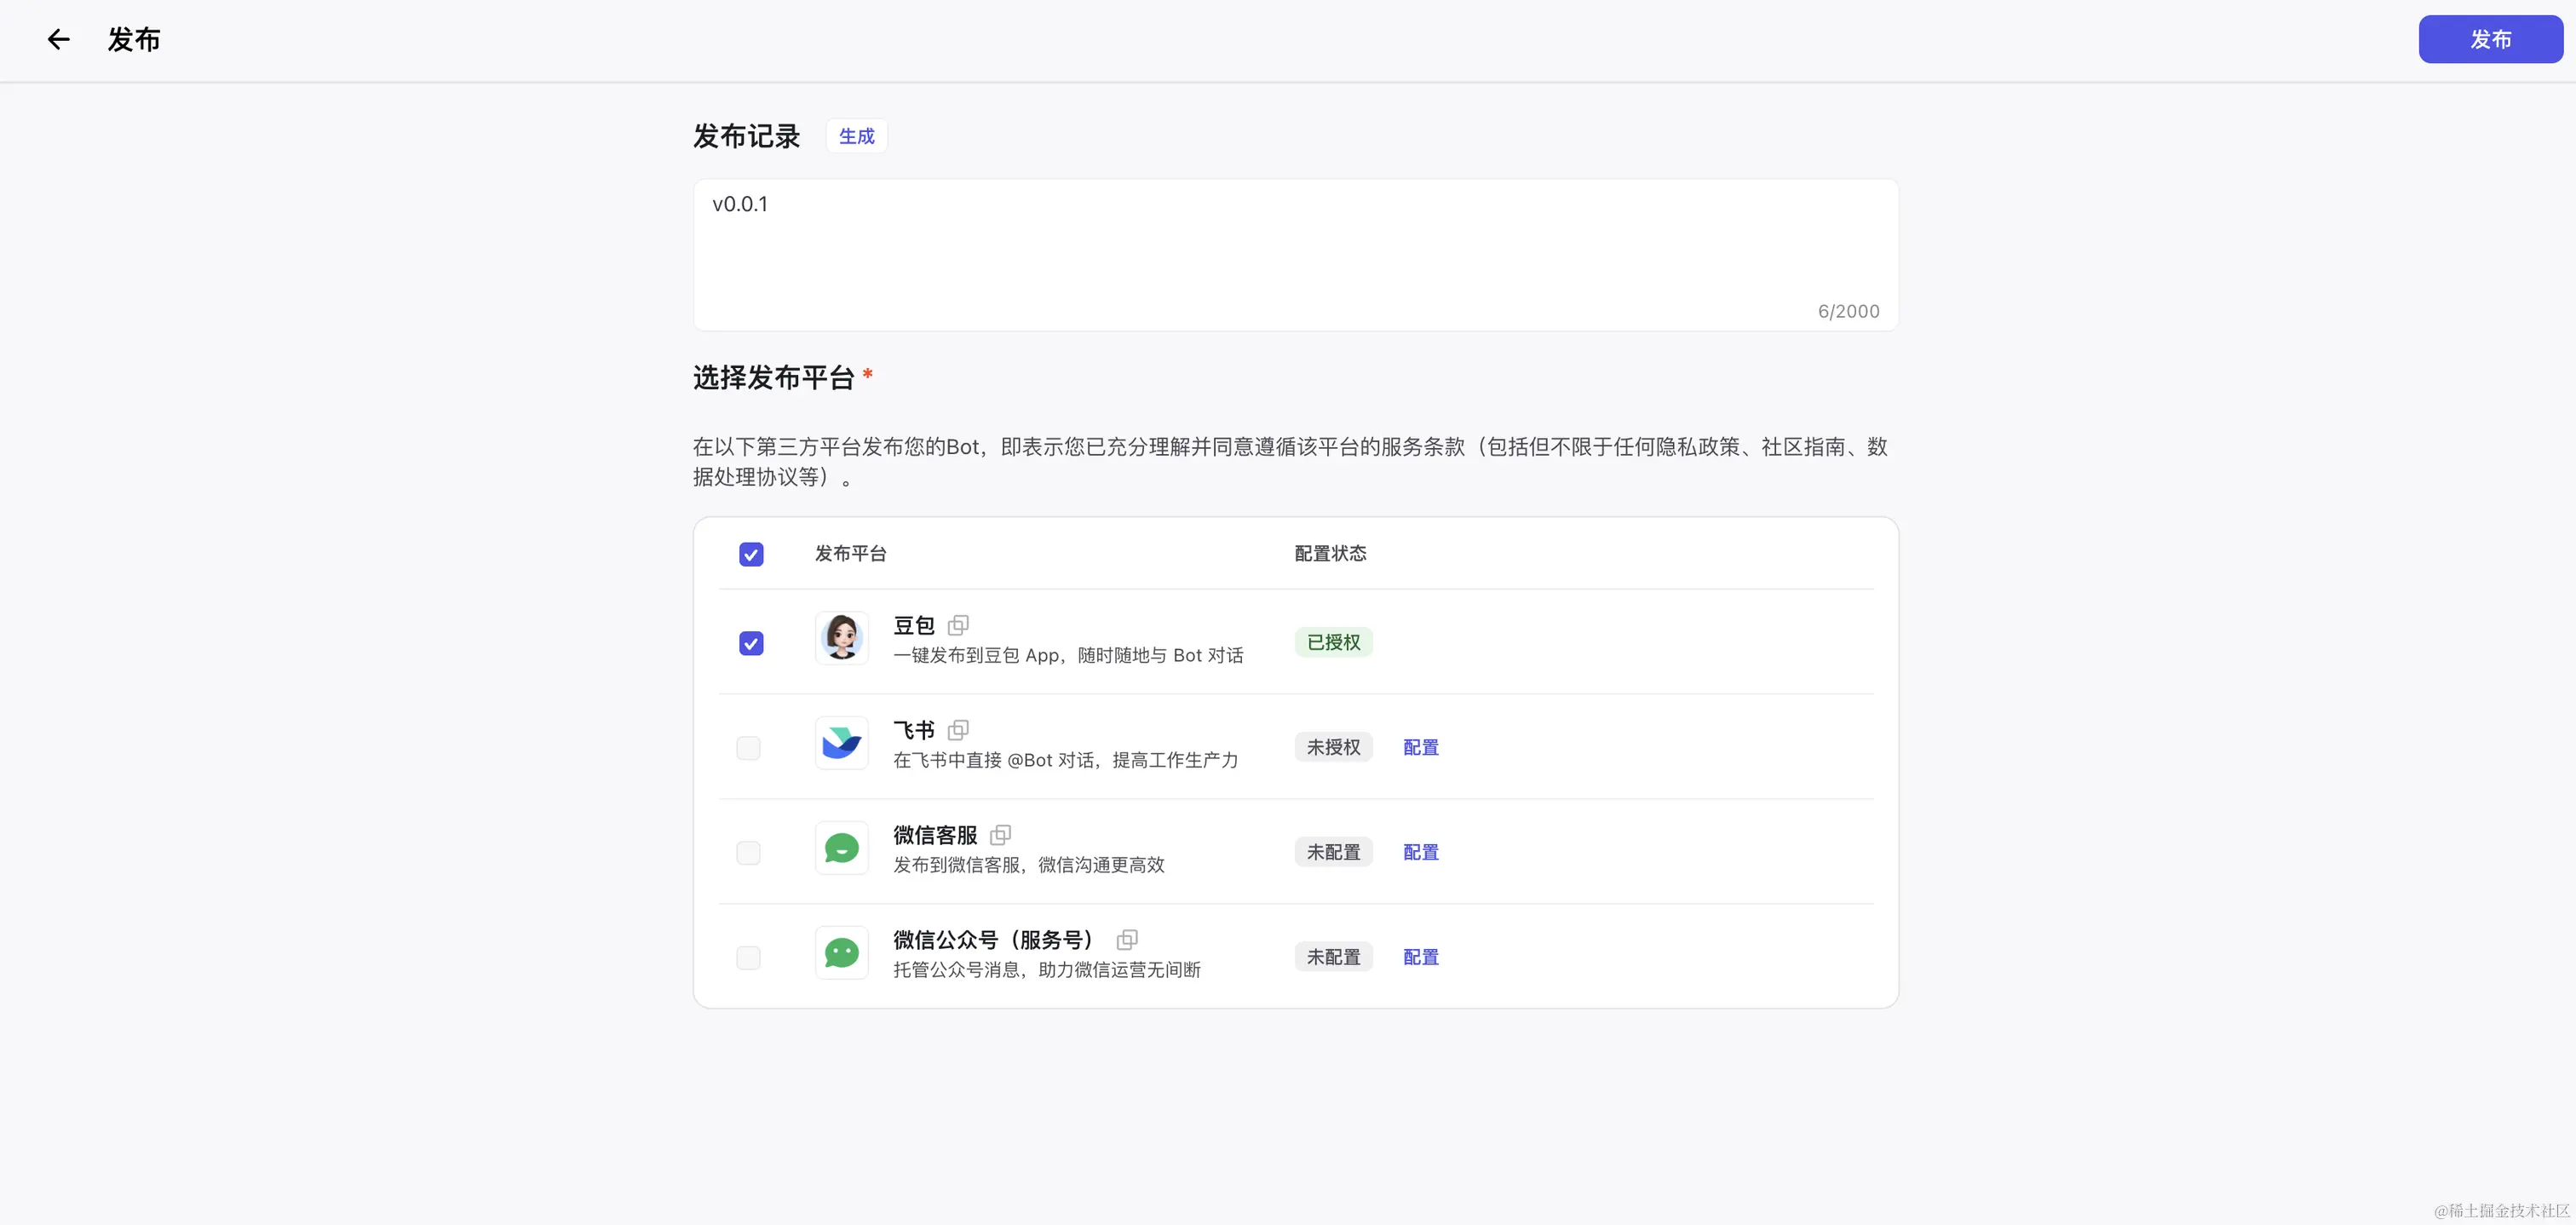The image size is (2576, 1225).
Task: Click copy icon next to 微信客服
Action: 1000,835
